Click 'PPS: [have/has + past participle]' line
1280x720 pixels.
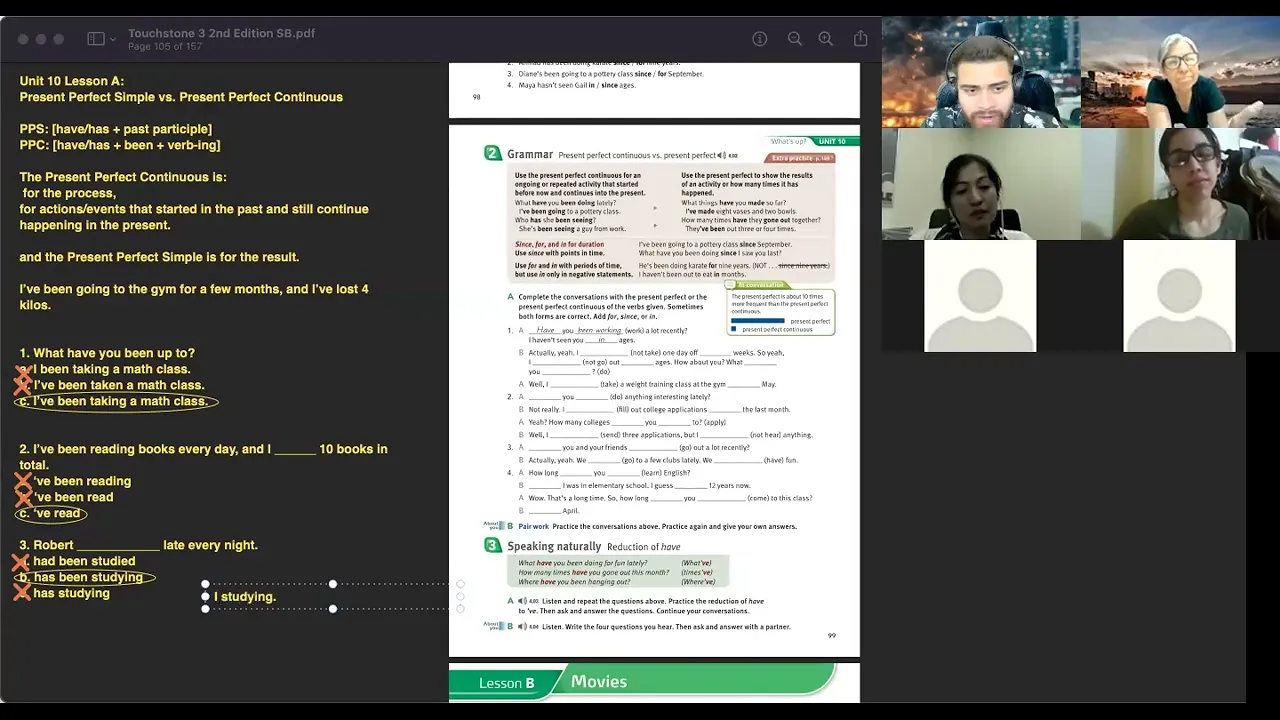coord(116,129)
